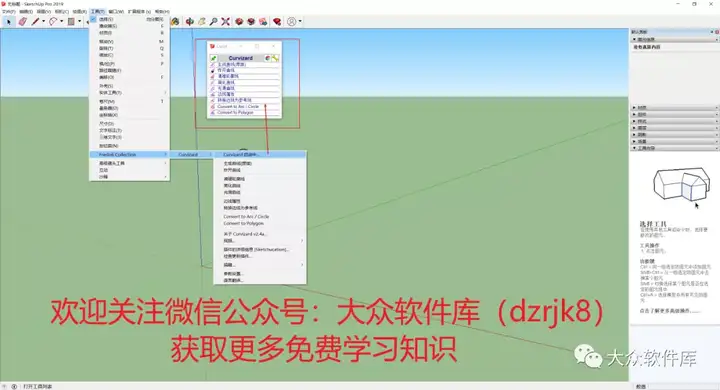
Task: Click the Sketchucation menu entry
Action: 260,249
